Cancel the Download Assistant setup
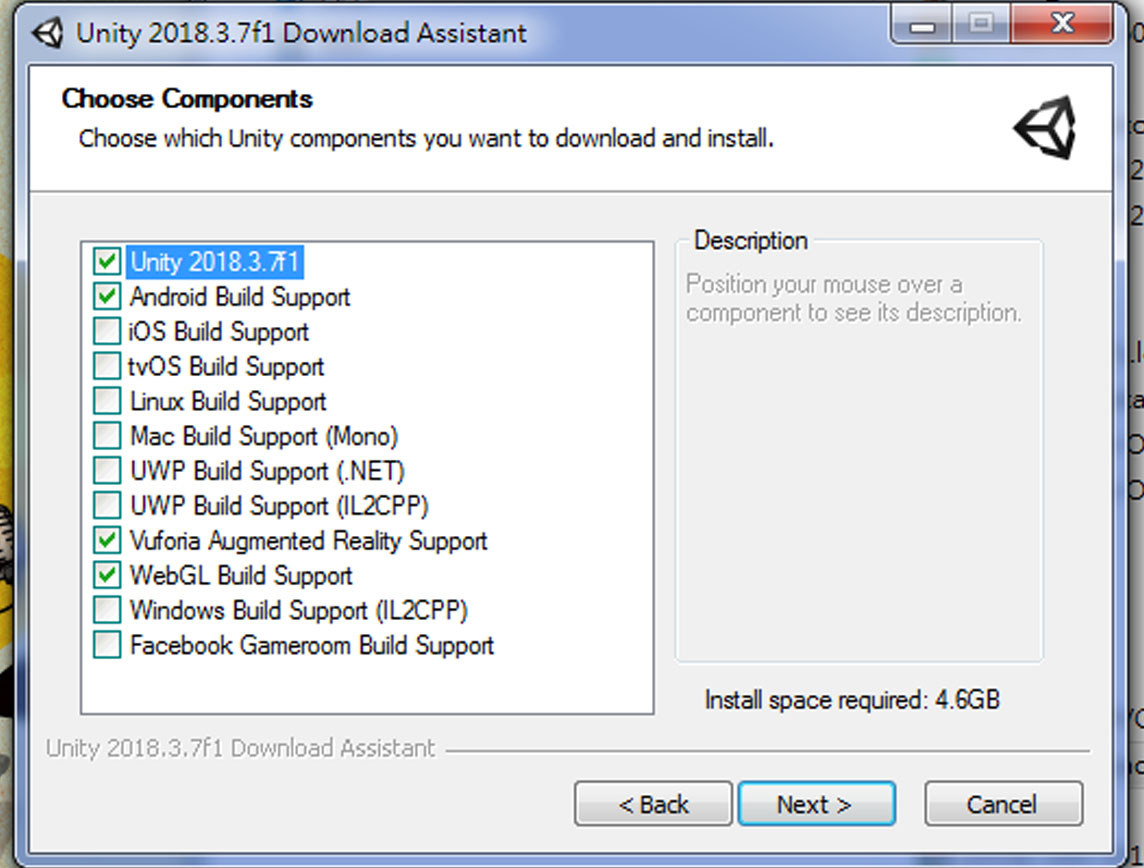Screen dimensions: 1144x868 (x=1002, y=804)
